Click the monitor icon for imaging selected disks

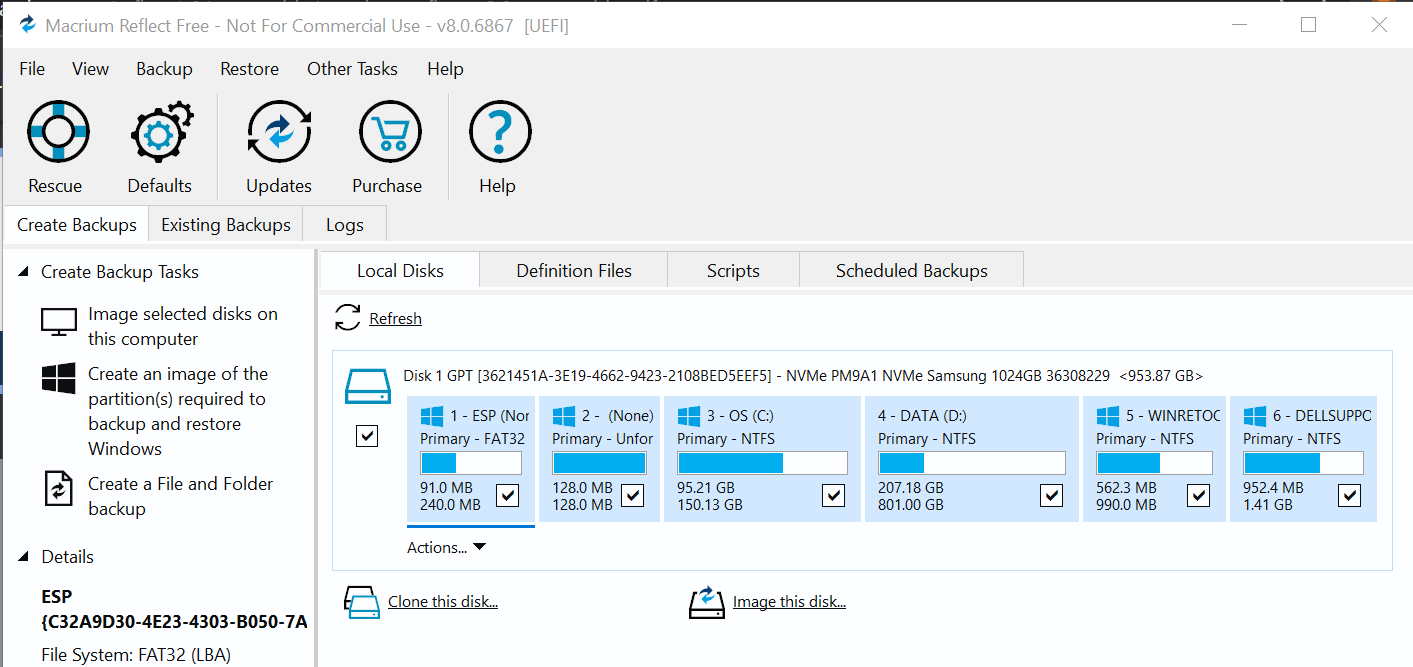click(x=59, y=322)
